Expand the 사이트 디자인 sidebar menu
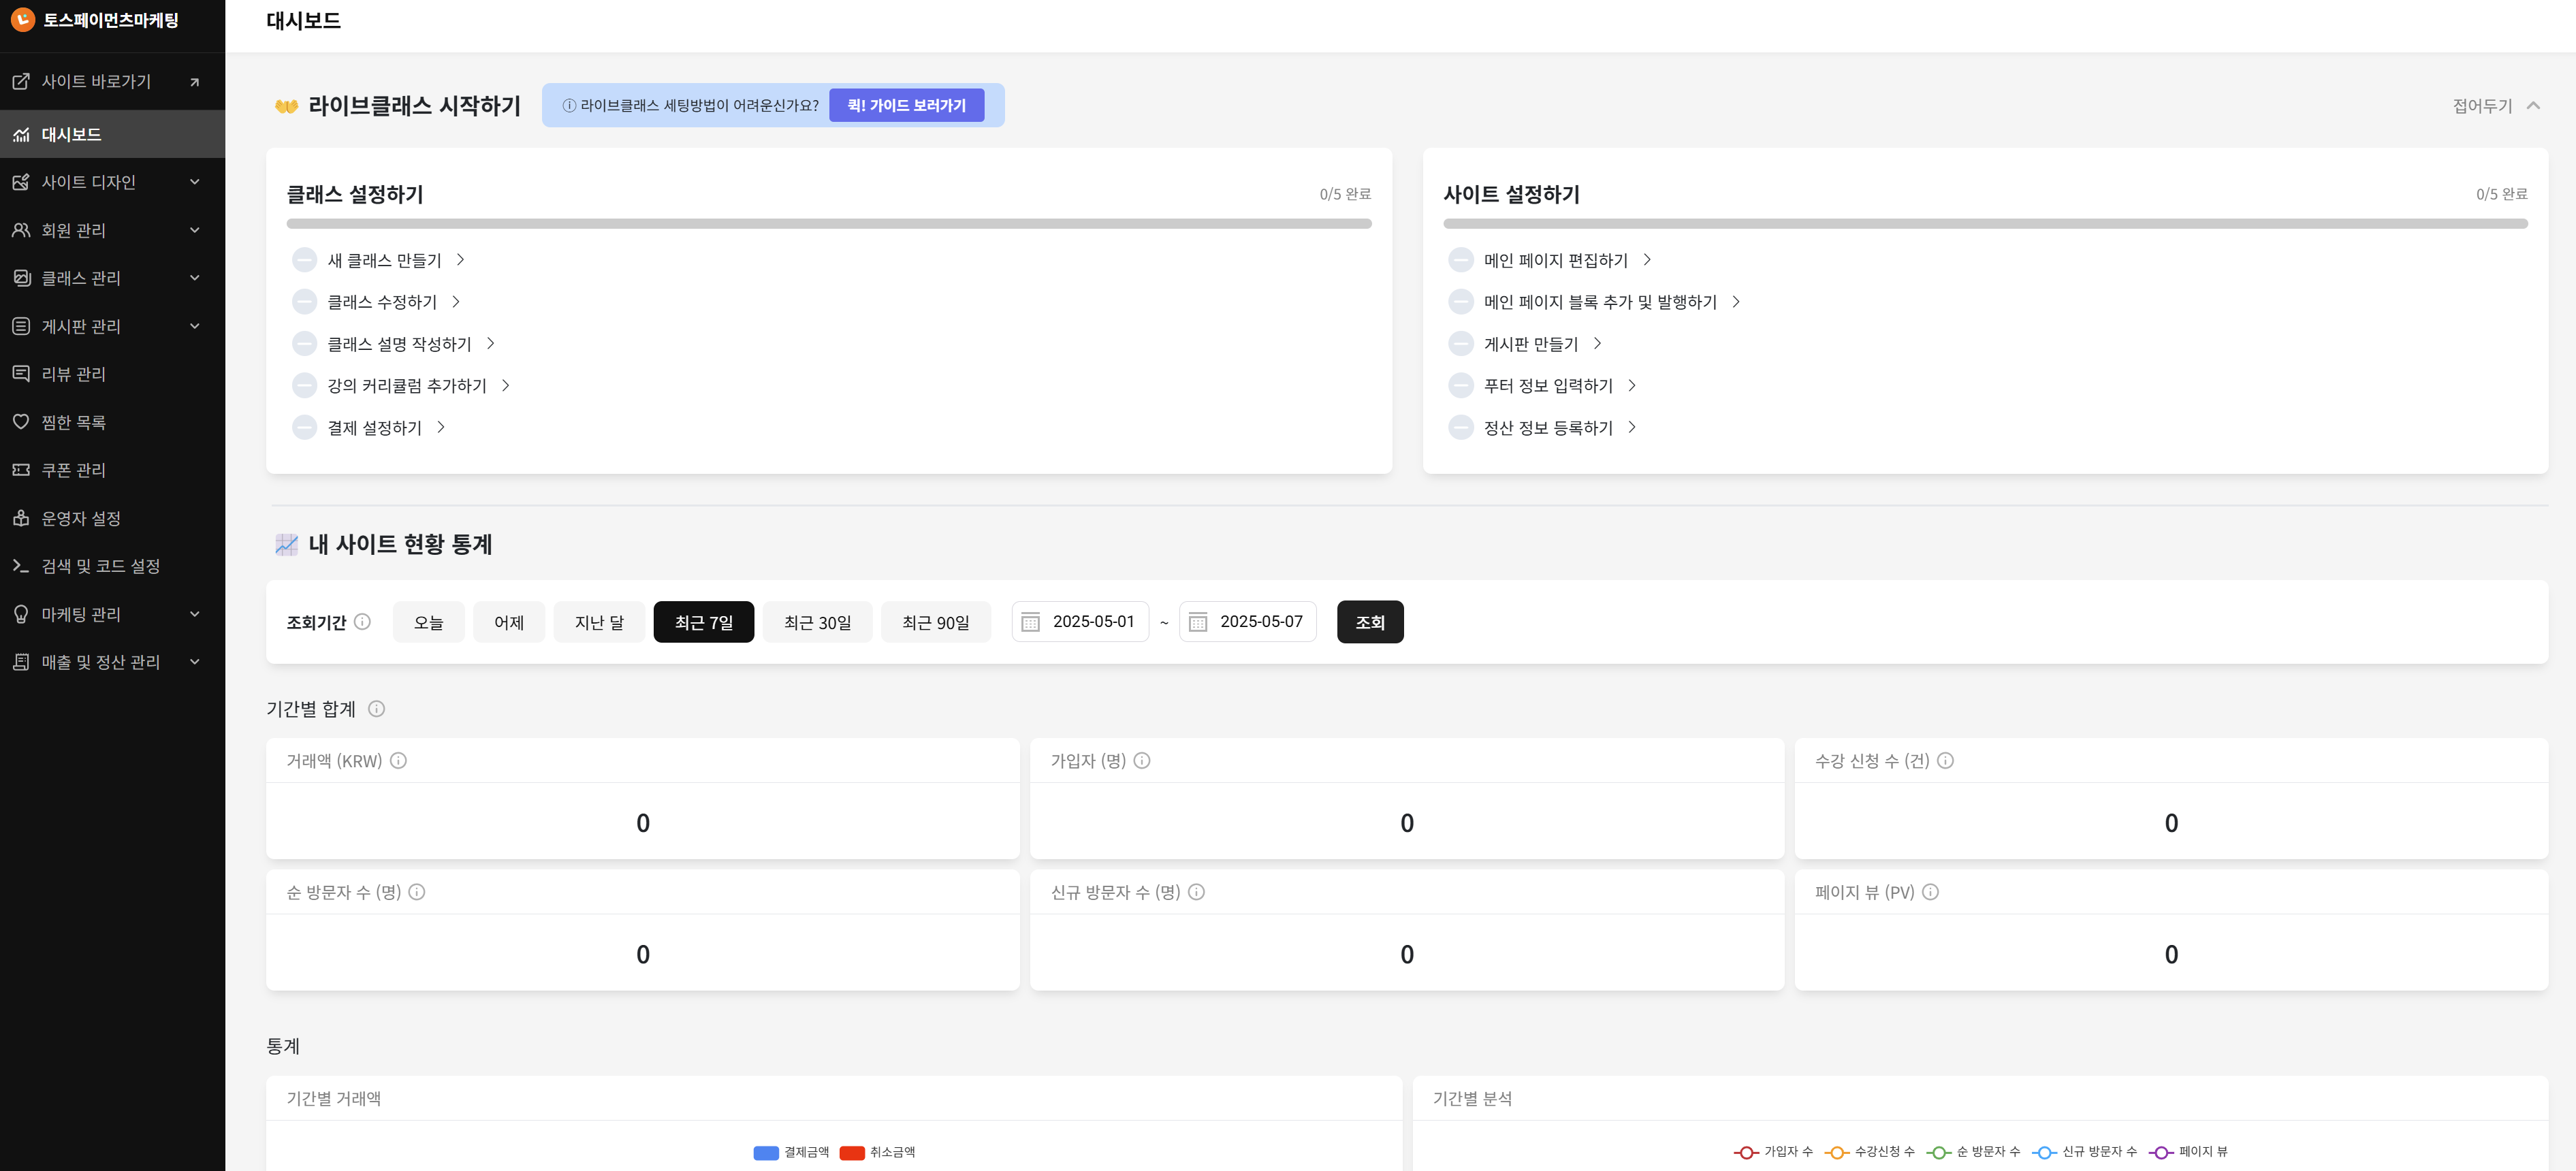 (194, 181)
